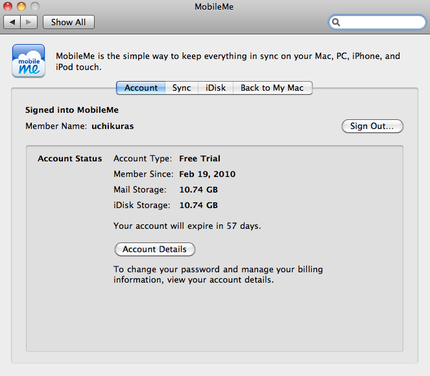This screenshot has width=430, height=376.
Task: Click the zoom window button
Action: point(35,6)
